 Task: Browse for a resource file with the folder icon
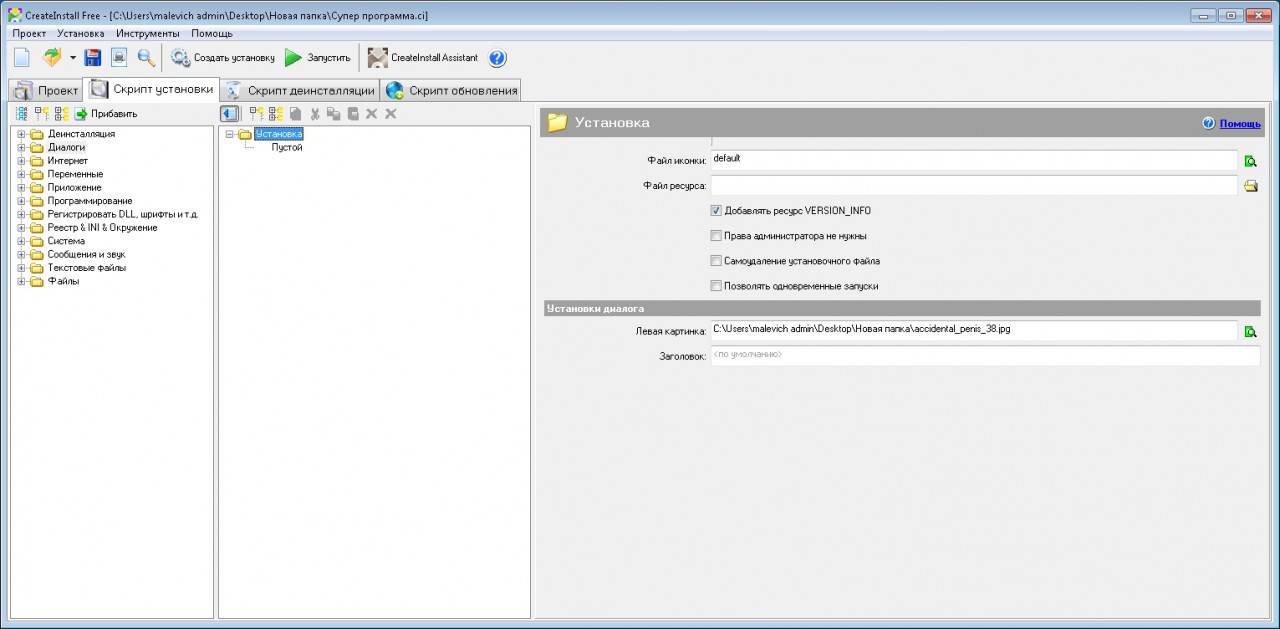coord(1250,186)
